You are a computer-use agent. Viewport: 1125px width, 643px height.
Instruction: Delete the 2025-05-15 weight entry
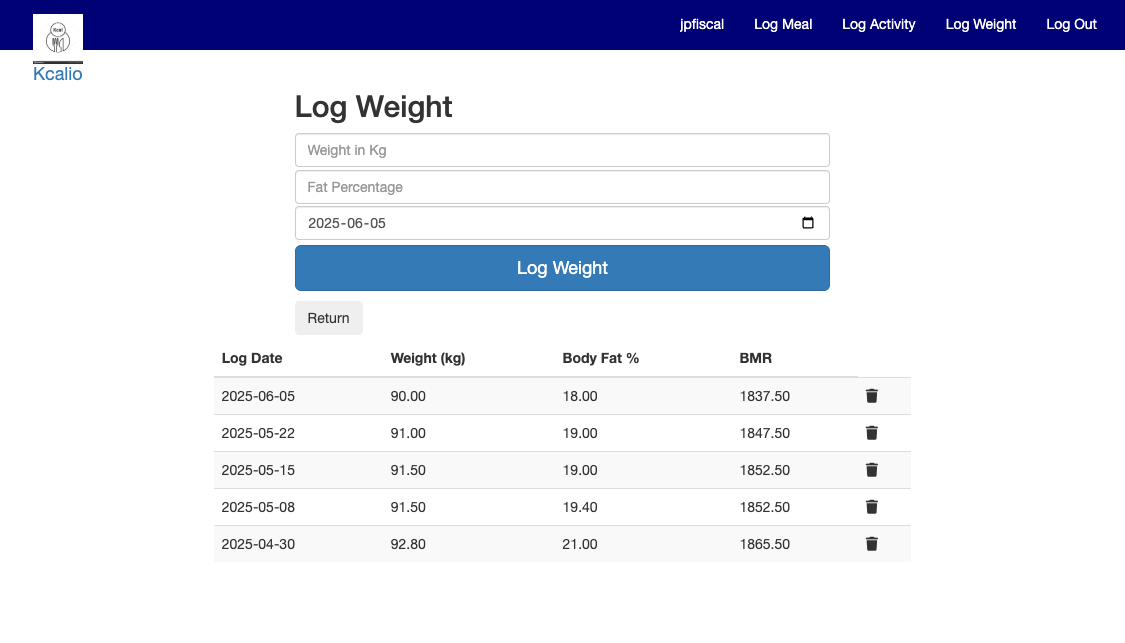pos(872,470)
